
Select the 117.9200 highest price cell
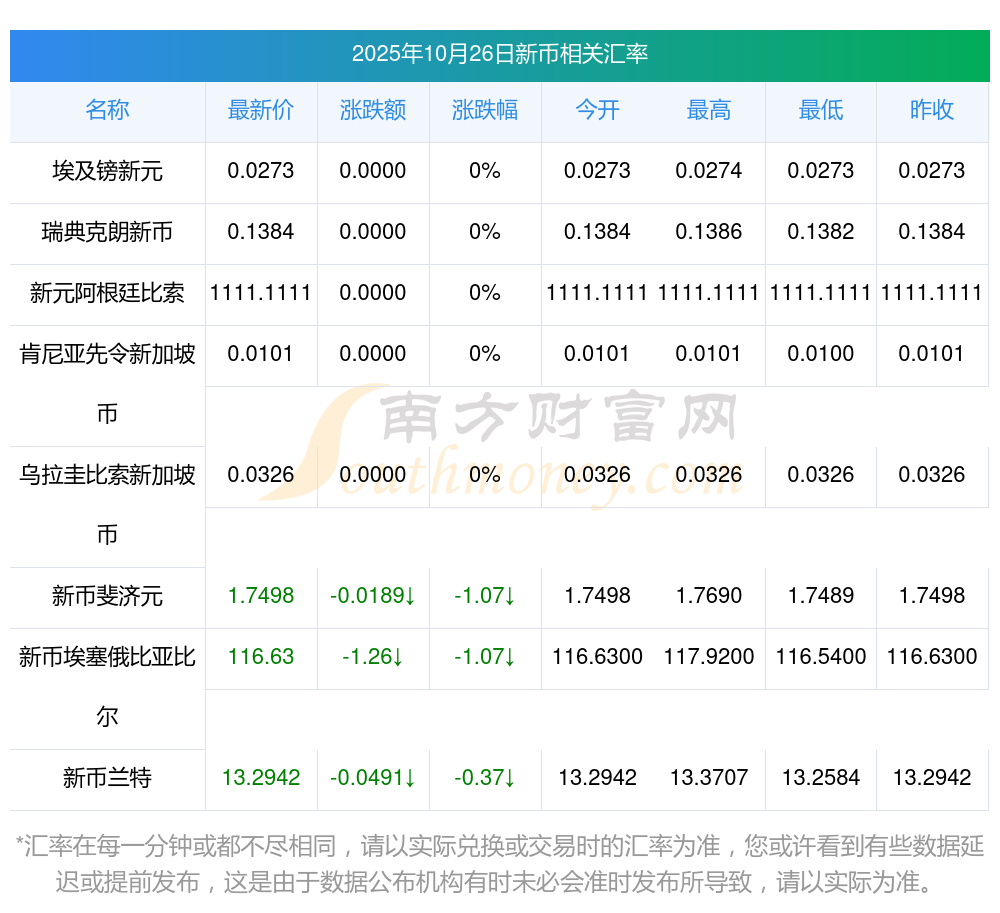709,658
